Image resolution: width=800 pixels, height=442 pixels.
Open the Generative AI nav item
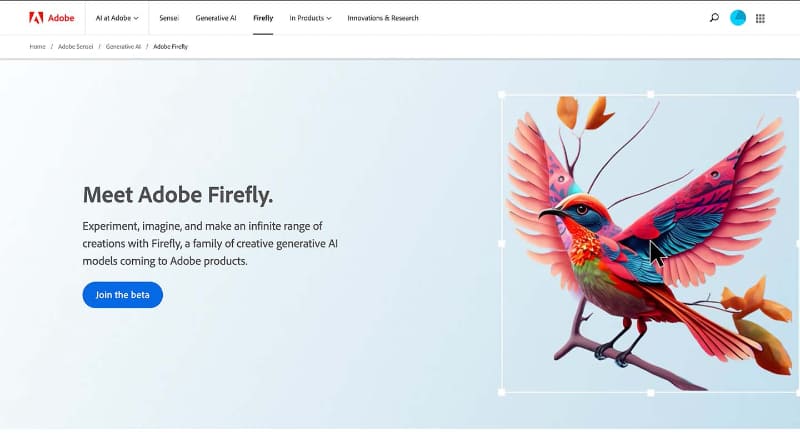tap(216, 18)
